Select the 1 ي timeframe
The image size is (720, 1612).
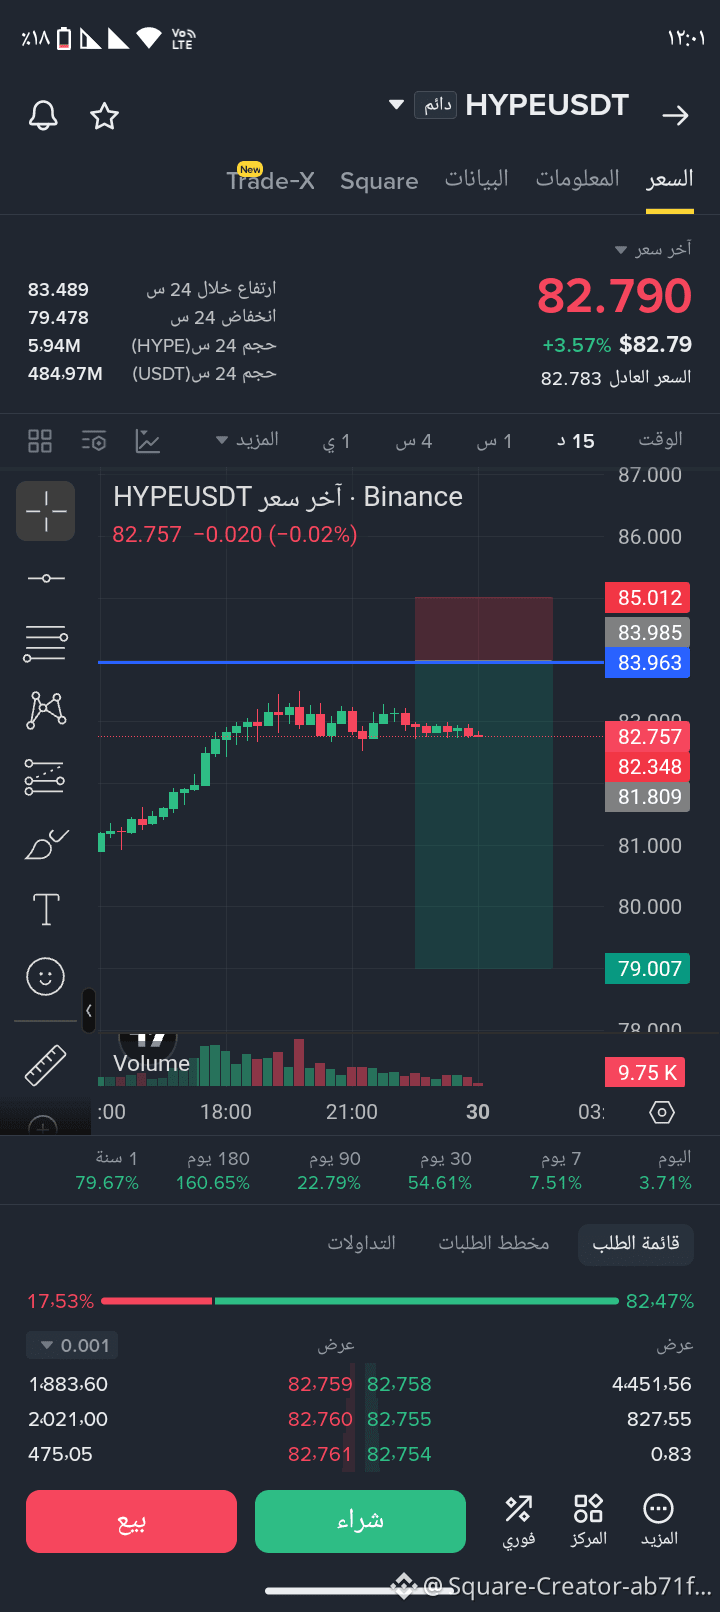tap(337, 441)
